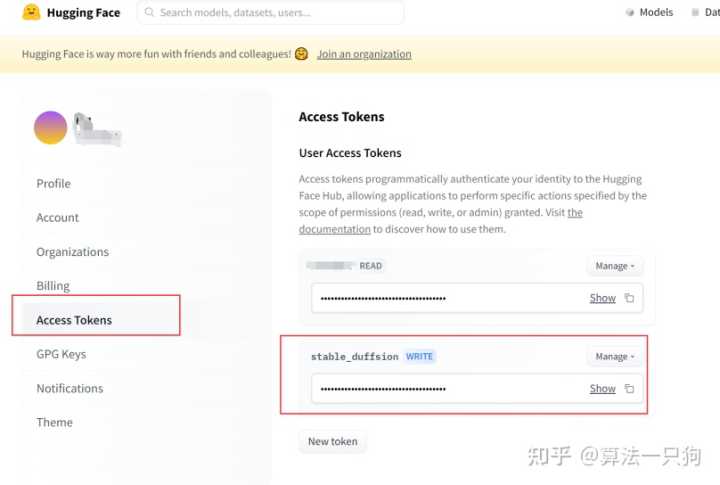The height and width of the screenshot is (485, 720).
Task: Click the Models icon in header
Action: (x=630, y=13)
